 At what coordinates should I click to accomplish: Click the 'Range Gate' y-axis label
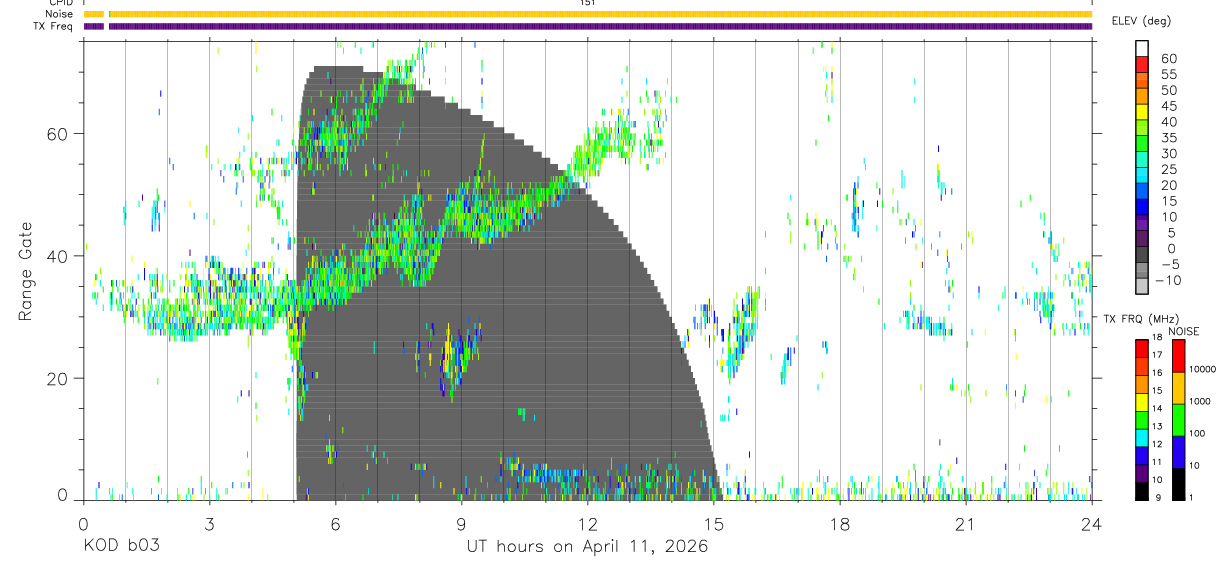[x=26, y=271]
